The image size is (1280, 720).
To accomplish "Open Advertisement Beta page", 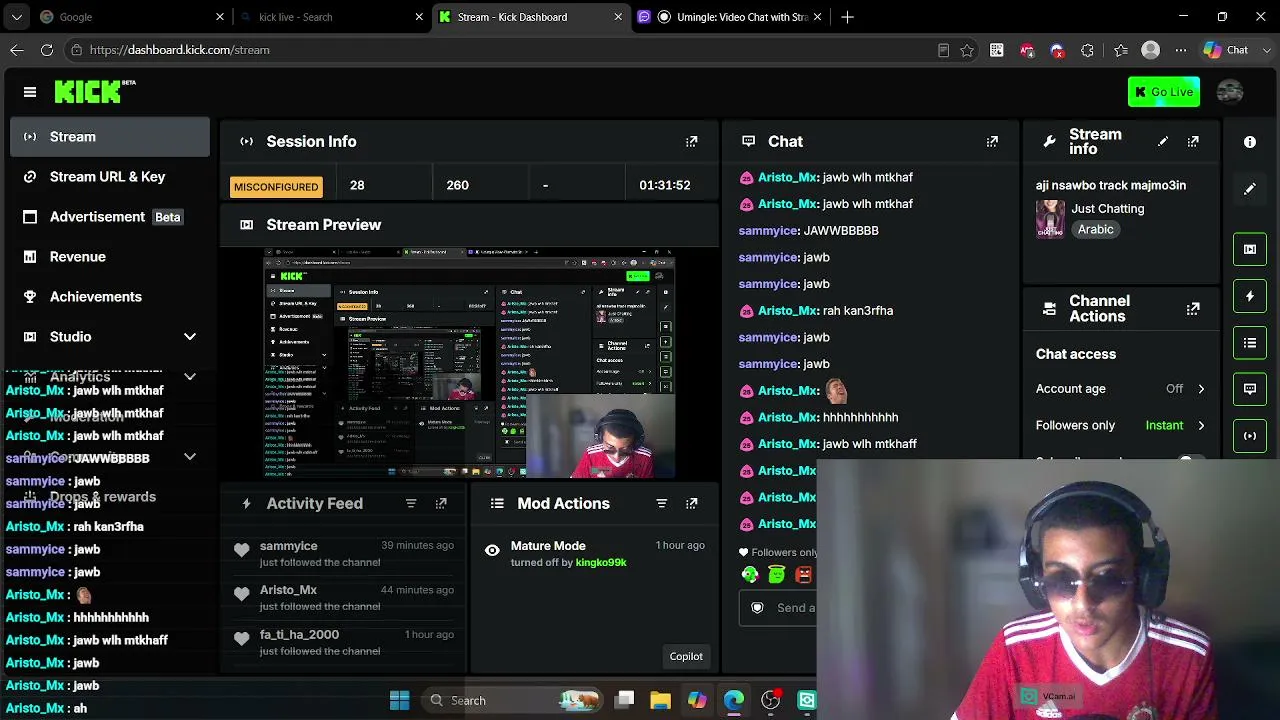I will pos(110,217).
